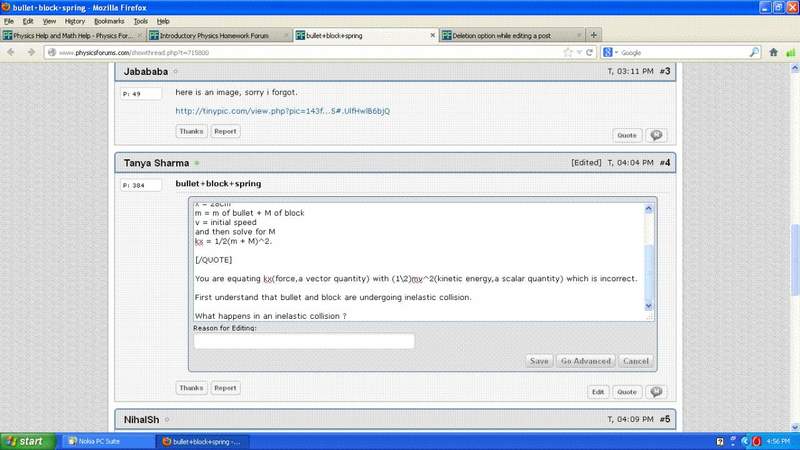Image resolution: width=800 pixels, height=450 pixels.
Task: Click inside the post edit text area
Action: point(418,261)
